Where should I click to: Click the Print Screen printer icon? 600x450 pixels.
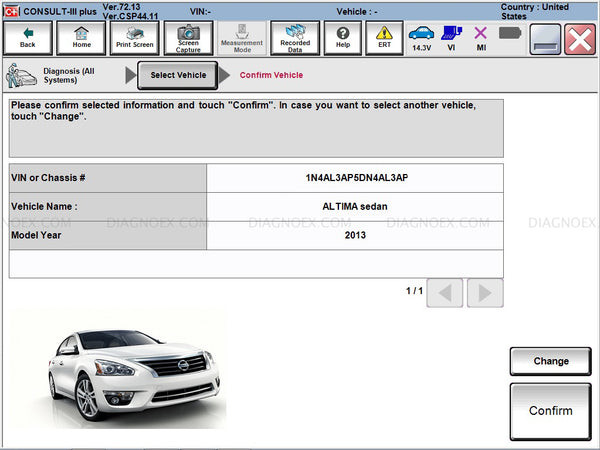point(134,38)
